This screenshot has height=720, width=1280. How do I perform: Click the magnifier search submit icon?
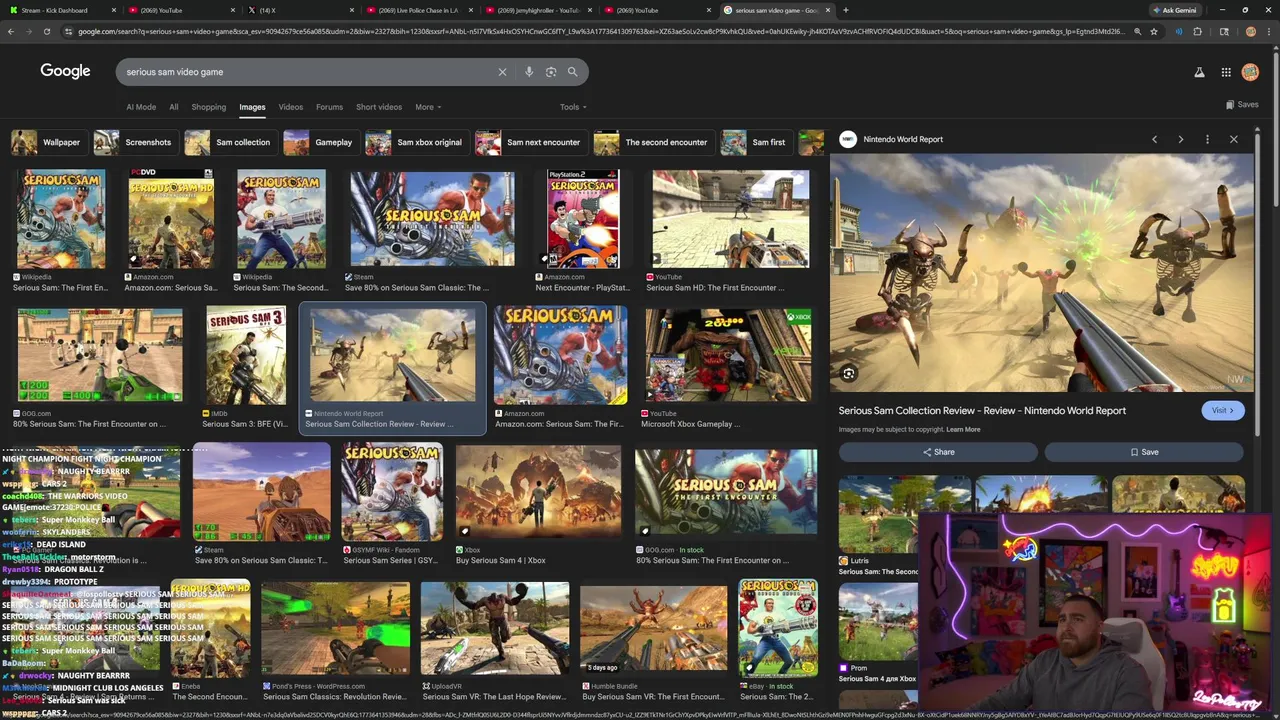(573, 72)
